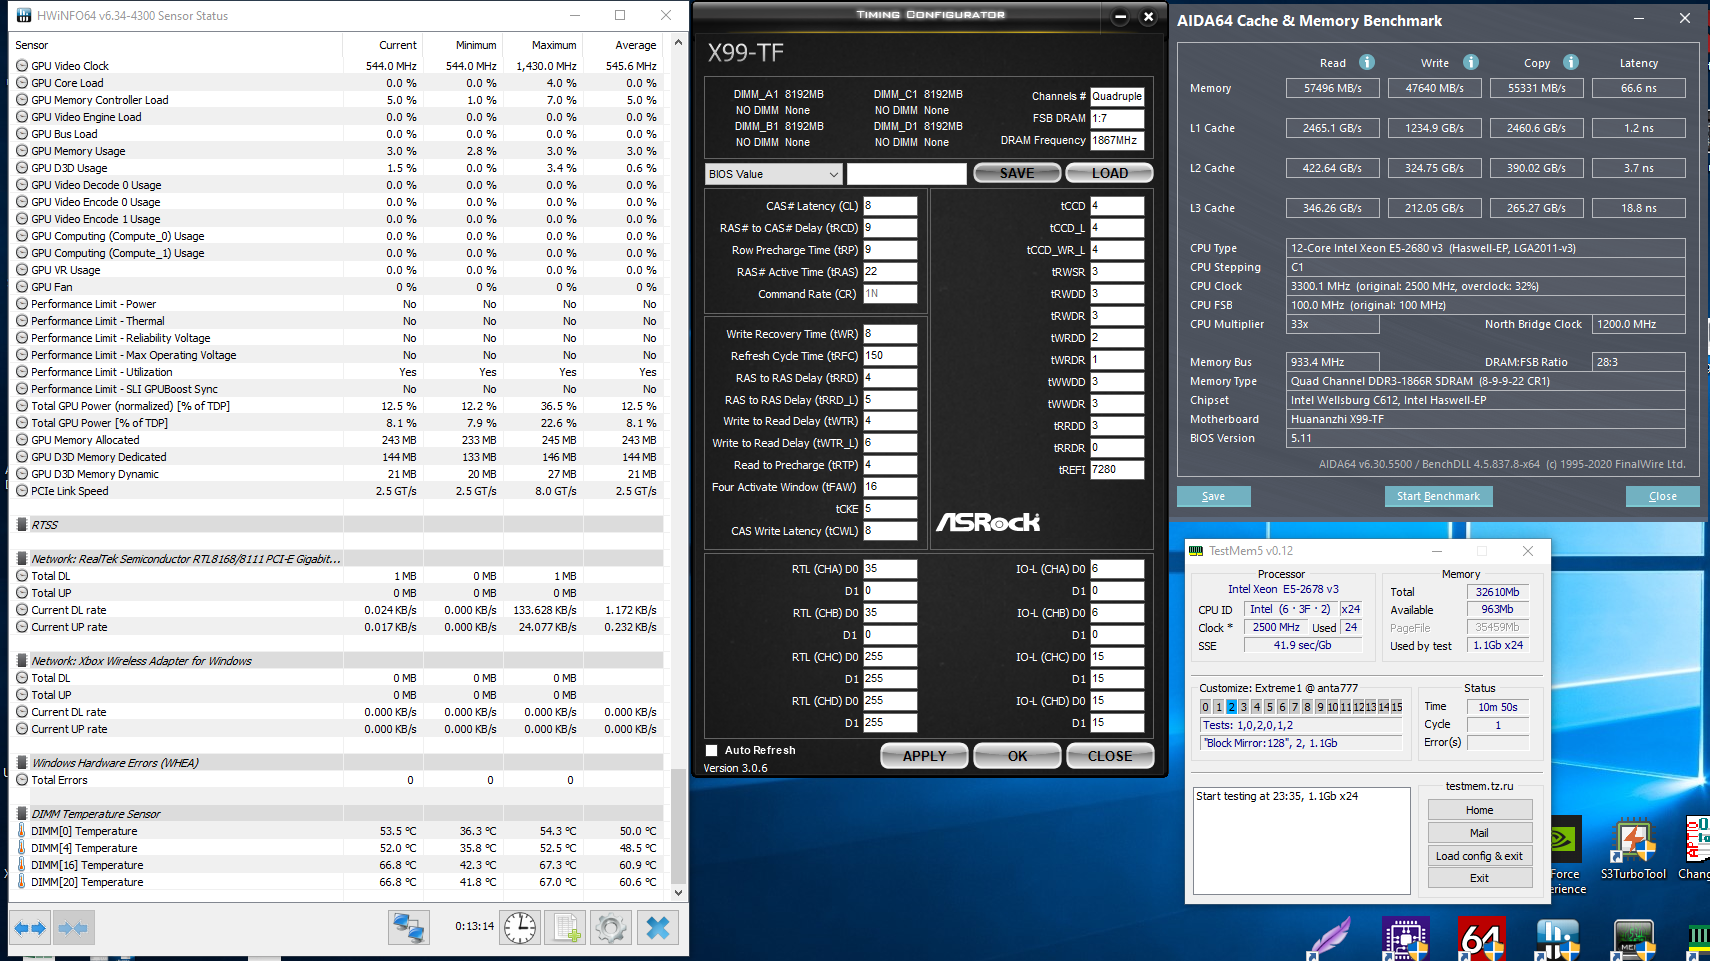Click the Intel Xeon E5-2678 v3 text in TestMem5
1710x961 pixels.
[x=1283, y=590]
